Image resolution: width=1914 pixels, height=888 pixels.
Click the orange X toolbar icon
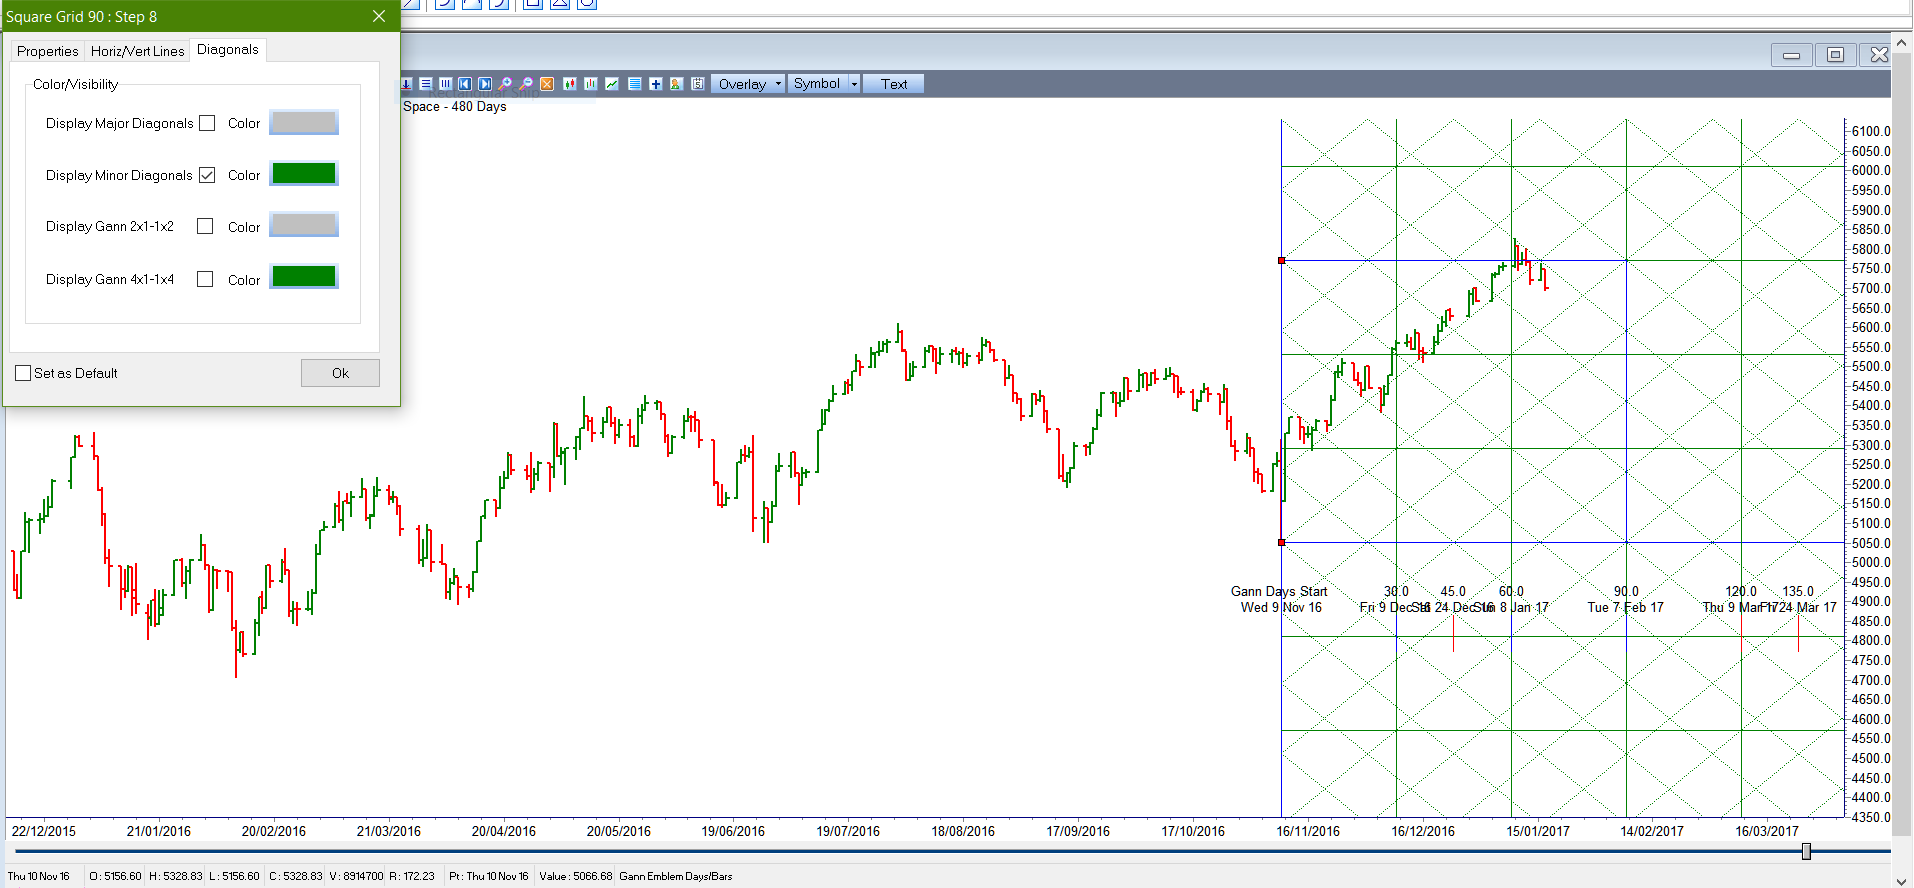point(547,84)
